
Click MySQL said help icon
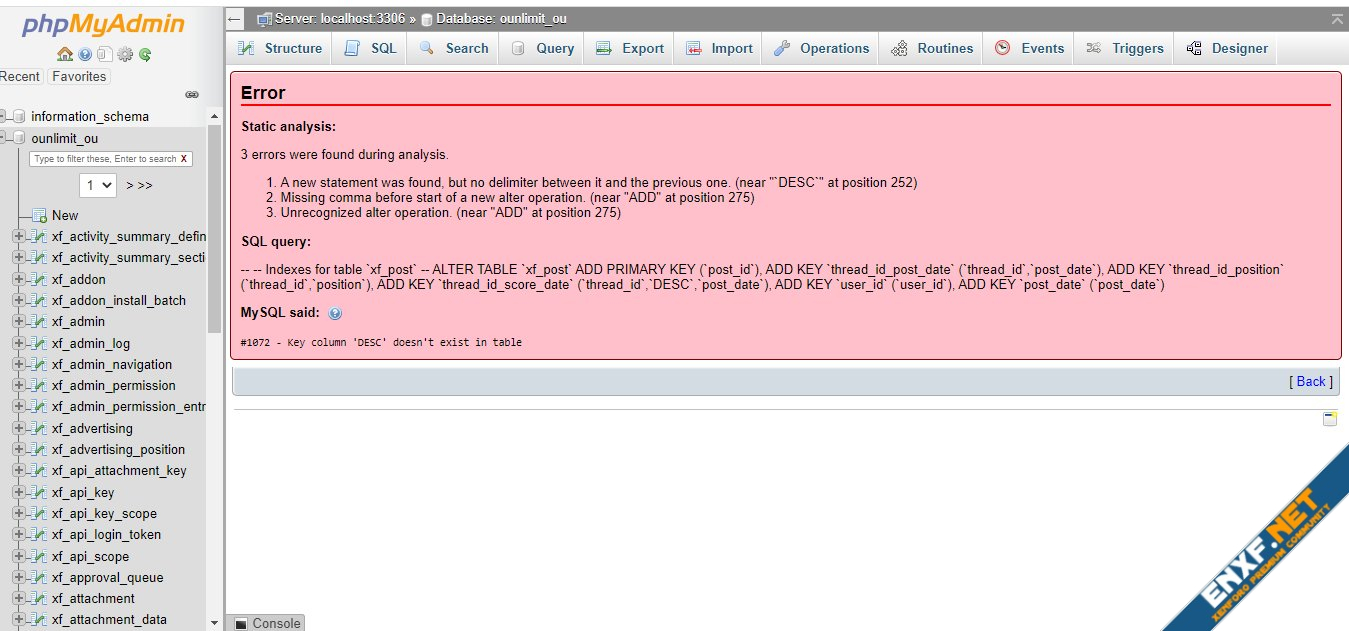pos(335,313)
